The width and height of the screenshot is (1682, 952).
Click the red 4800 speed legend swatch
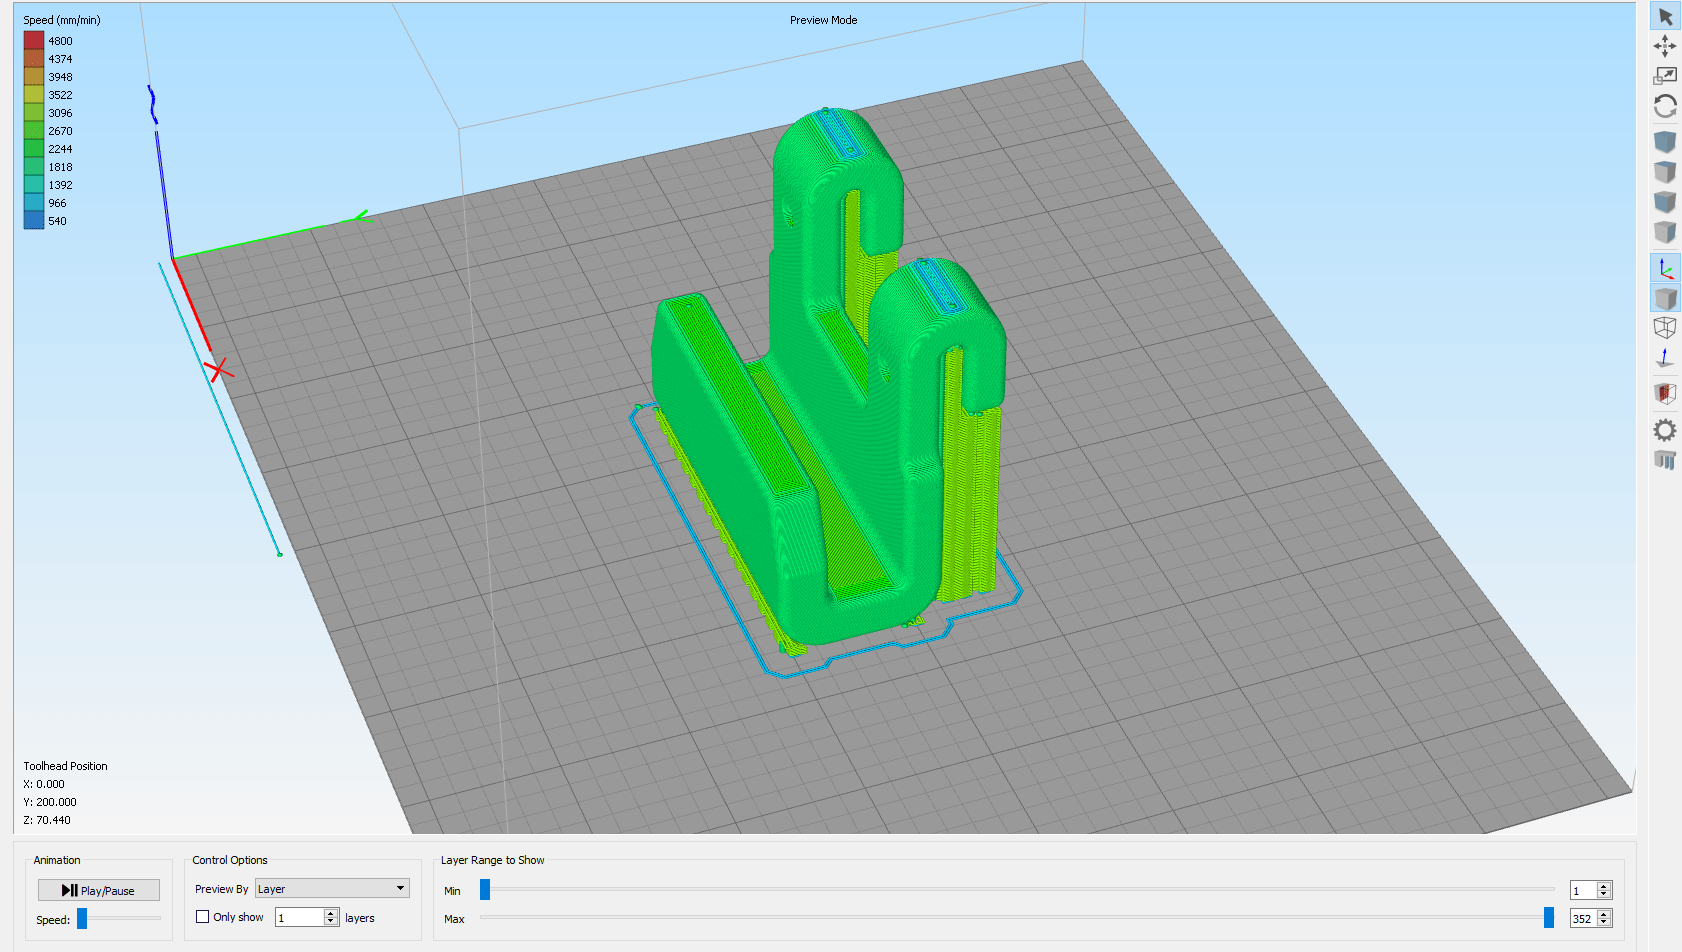coord(34,40)
